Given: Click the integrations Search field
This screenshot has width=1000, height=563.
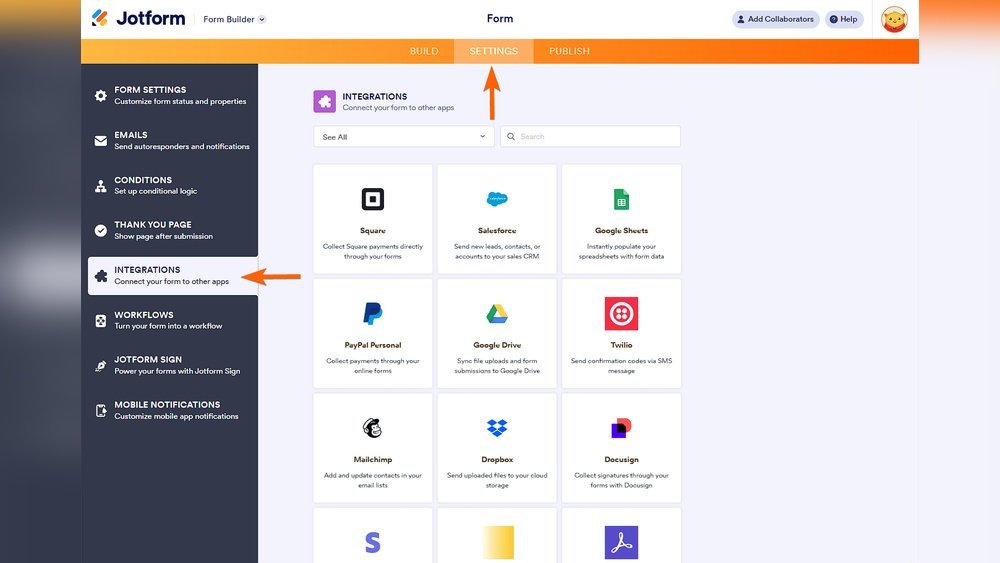Looking at the screenshot, I should pos(591,136).
